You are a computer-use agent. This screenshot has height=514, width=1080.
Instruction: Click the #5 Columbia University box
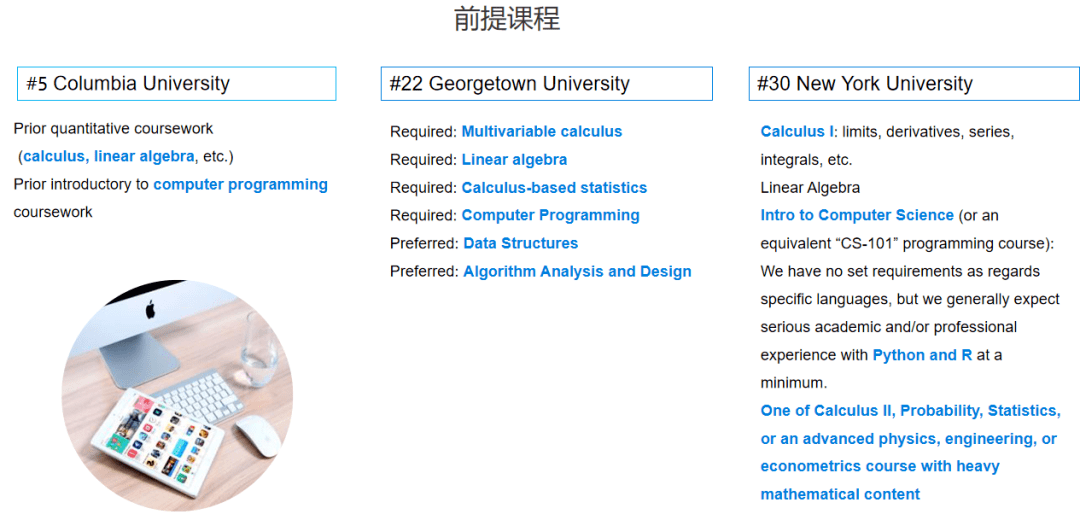click(x=177, y=84)
